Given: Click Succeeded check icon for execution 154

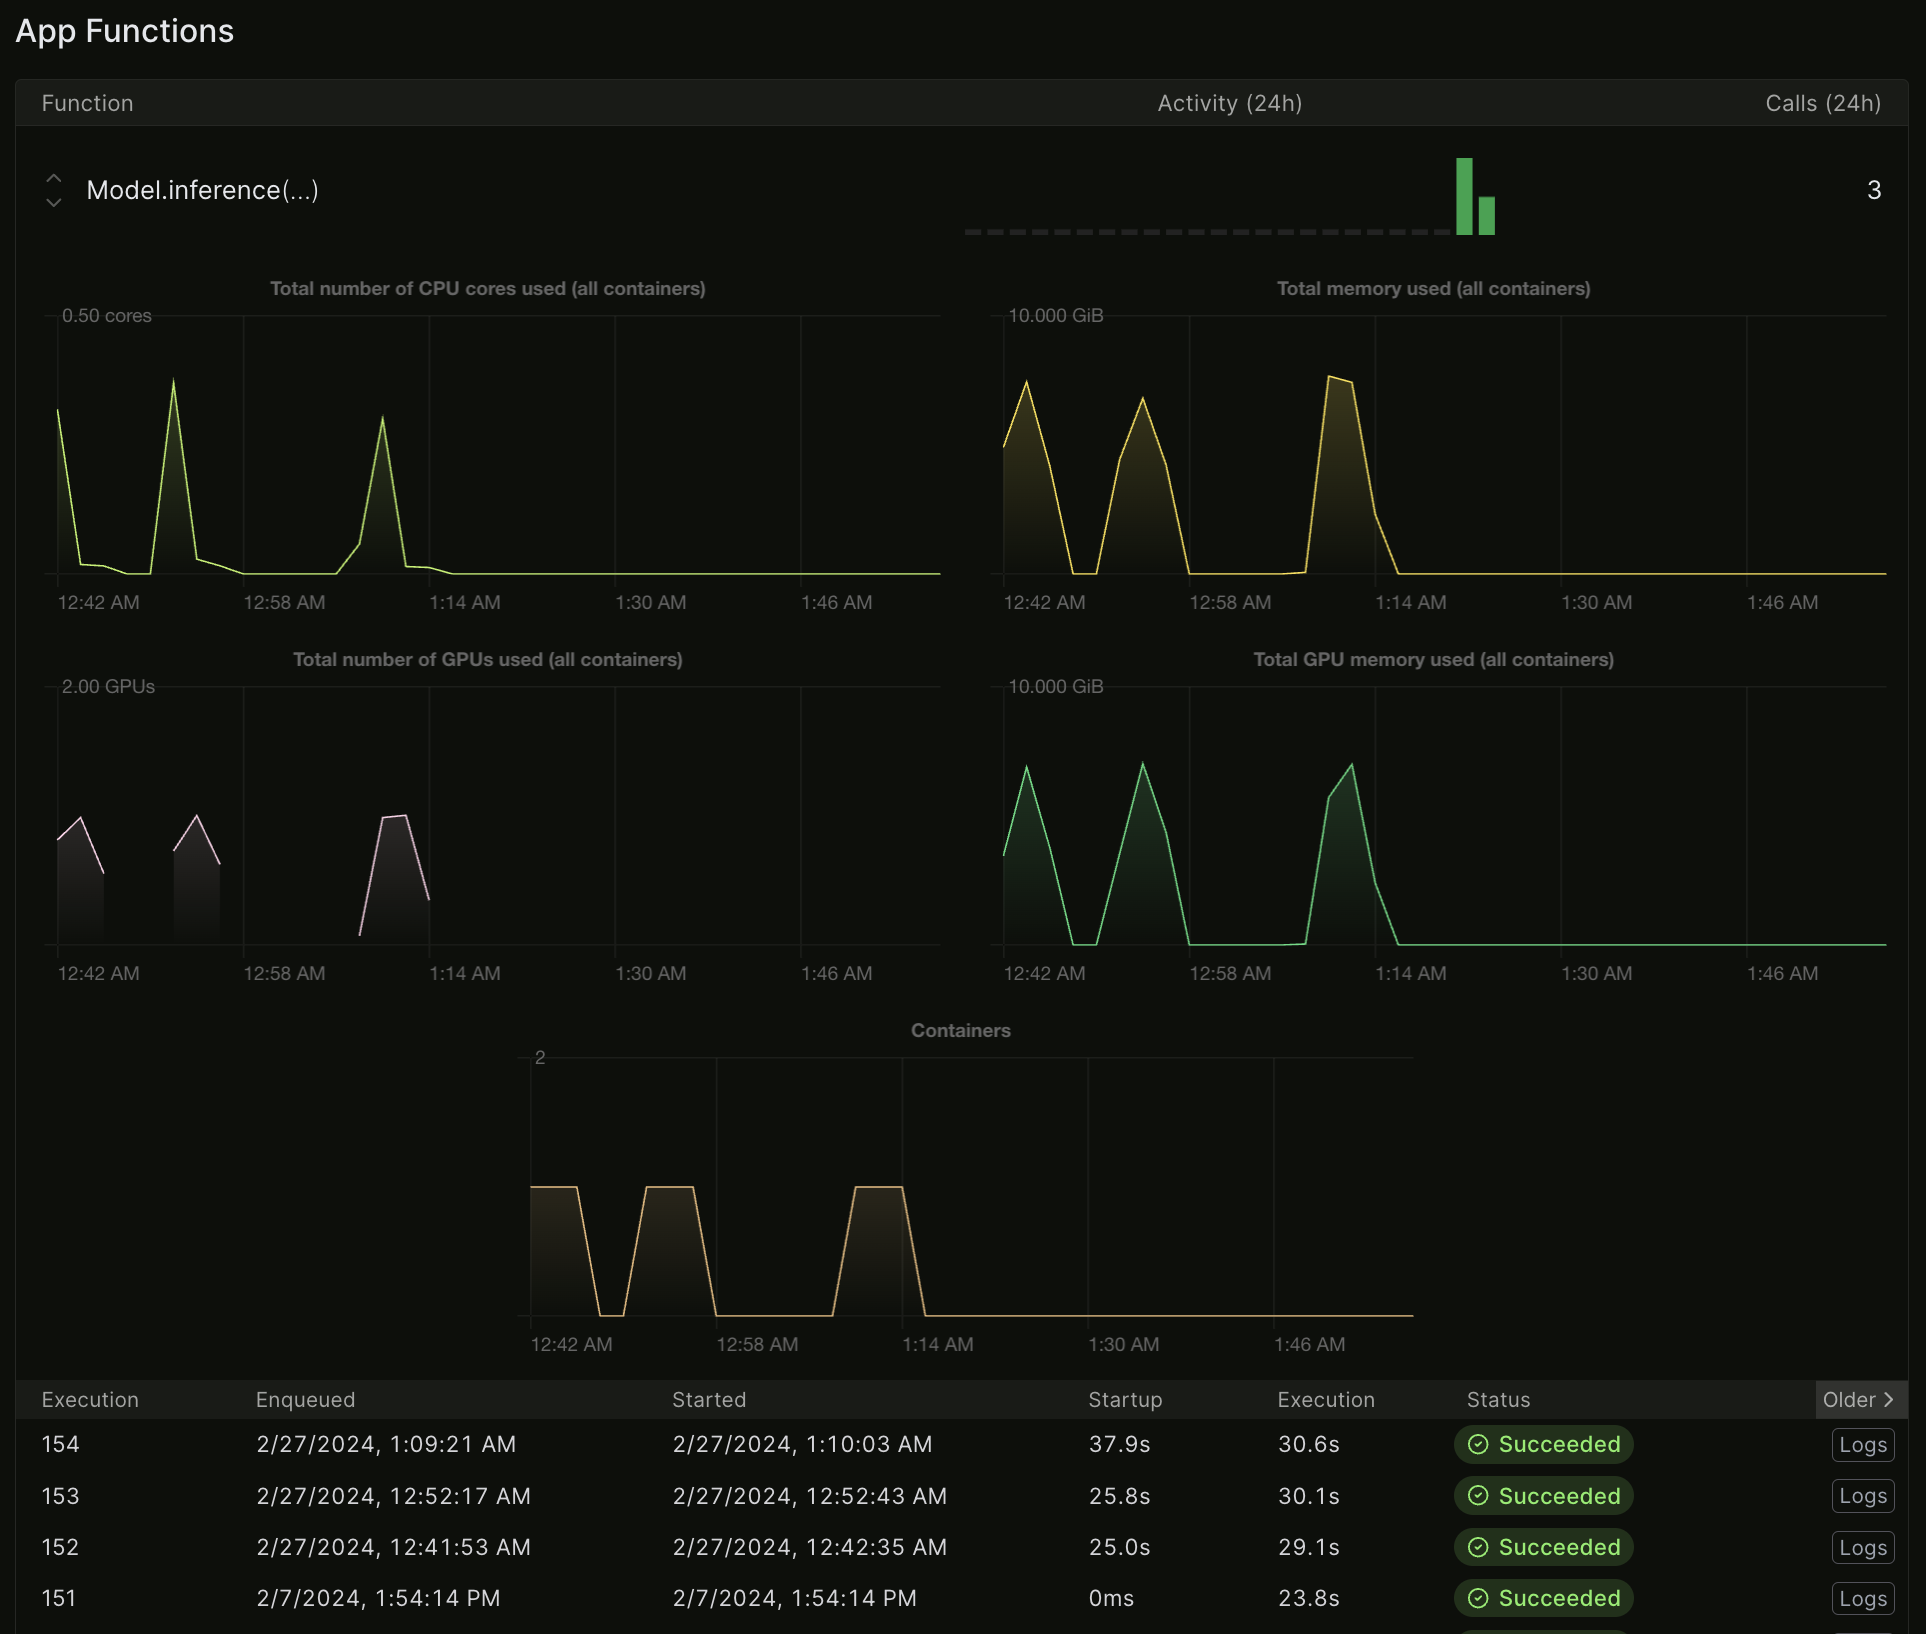Looking at the screenshot, I should click(1478, 1444).
